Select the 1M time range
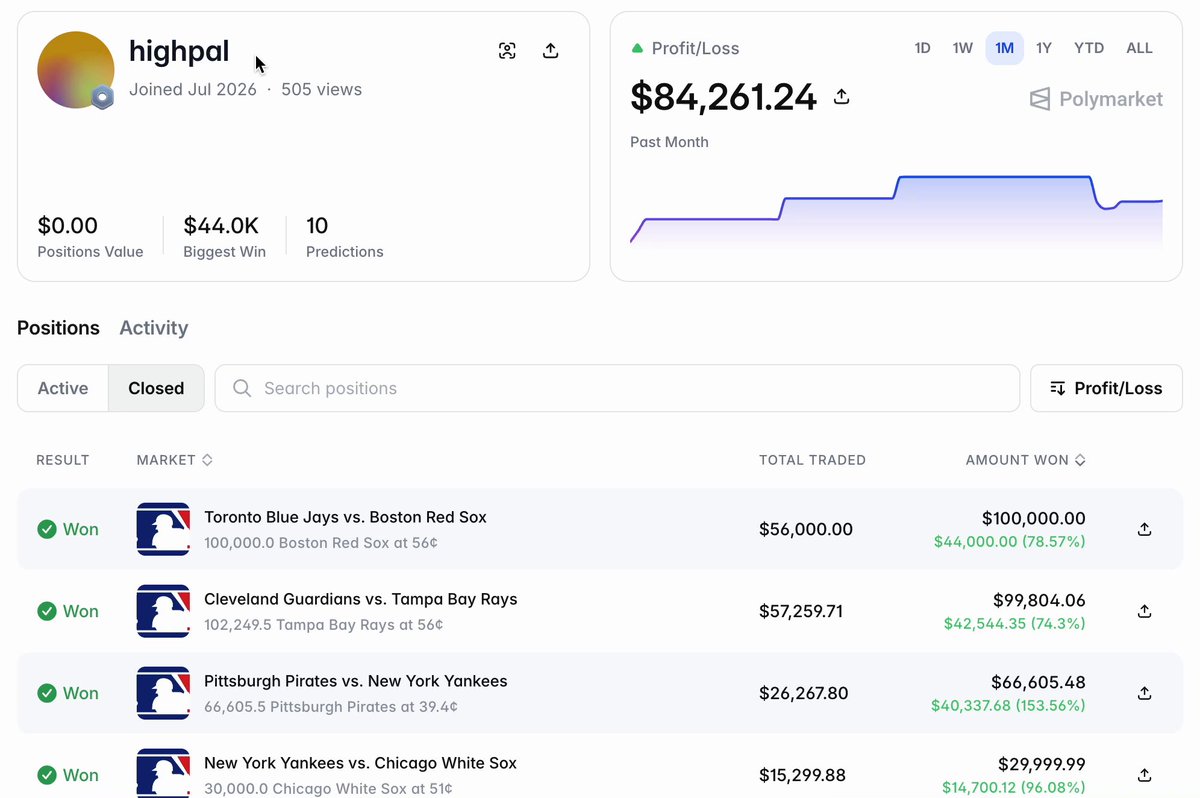Image resolution: width=1200 pixels, height=798 pixels. click(1004, 48)
